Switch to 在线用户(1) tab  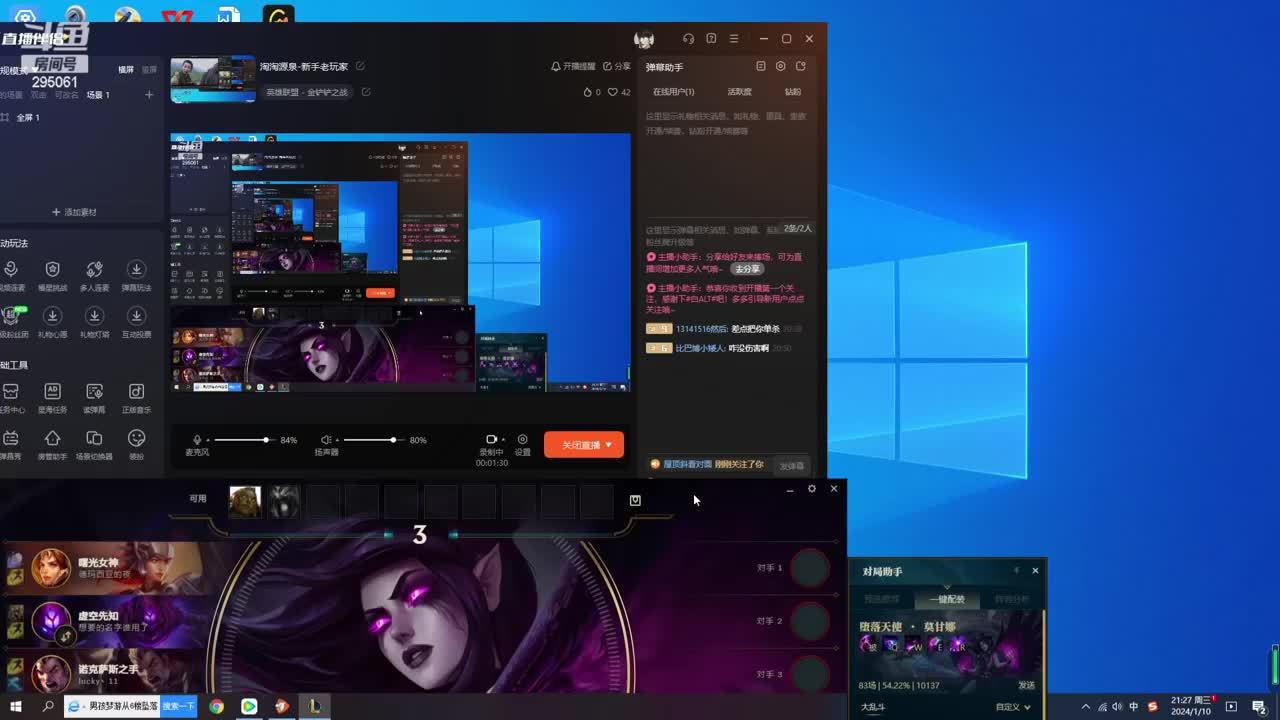pyautogui.click(x=673, y=92)
